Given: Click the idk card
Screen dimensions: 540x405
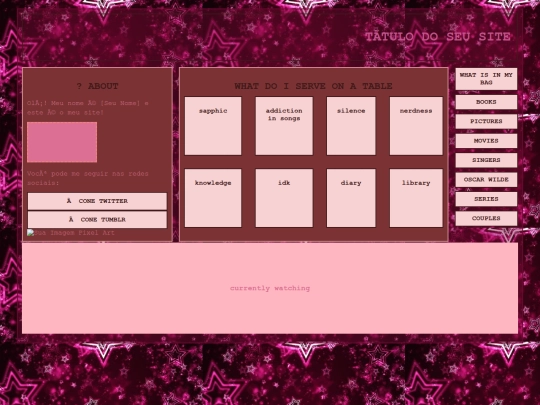Looking at the screenshot, I should pos(284,198).
